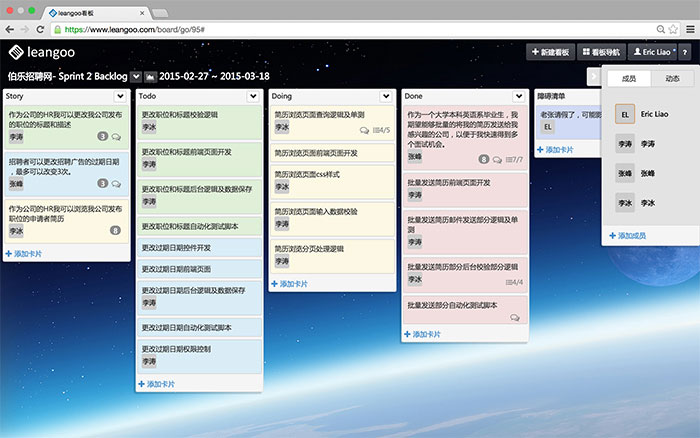Screen dimensions: 700x438
Task: Open the 更改过期日期自动化测试脚本 card
Action: coord(199,327)
